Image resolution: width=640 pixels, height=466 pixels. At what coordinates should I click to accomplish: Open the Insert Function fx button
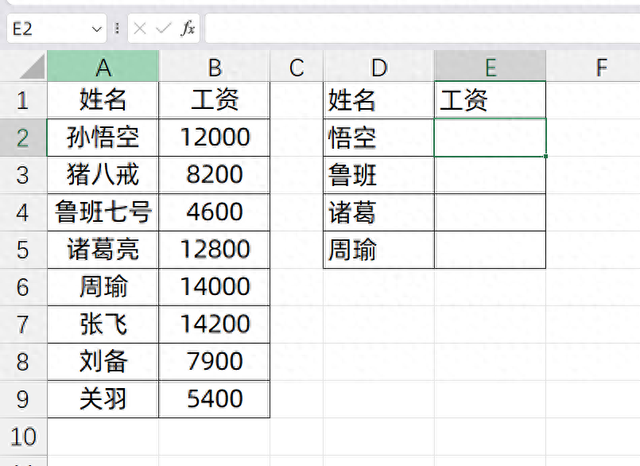[x=188, y=29]
